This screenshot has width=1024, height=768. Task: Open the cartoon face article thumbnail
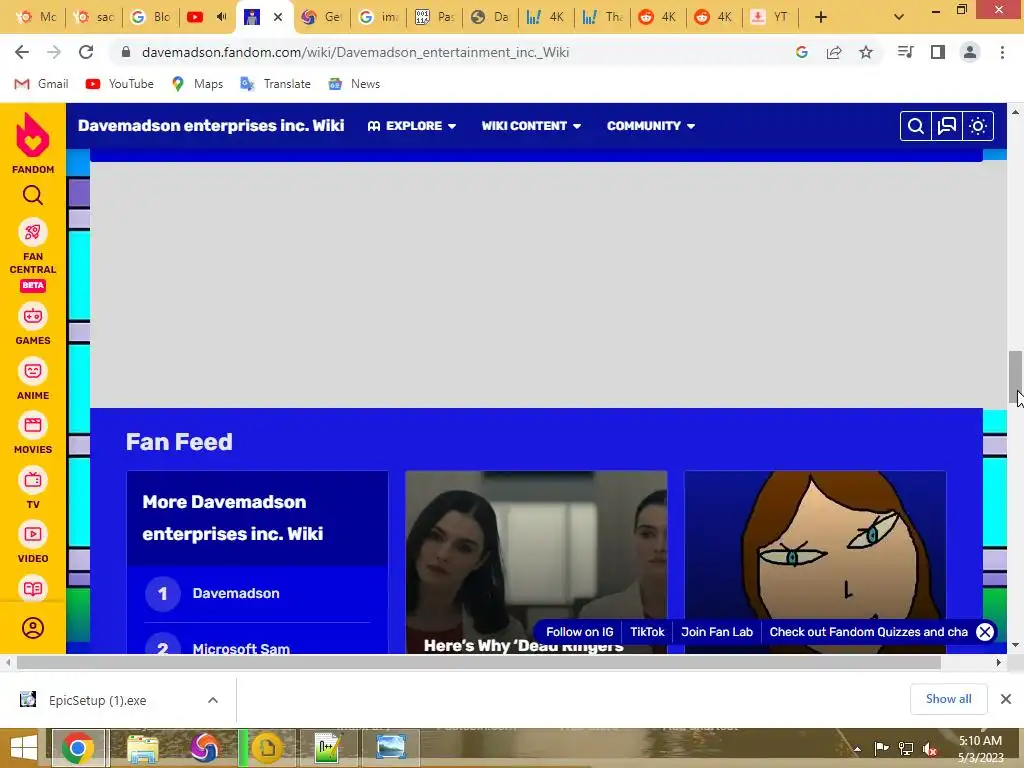point(815,562)
